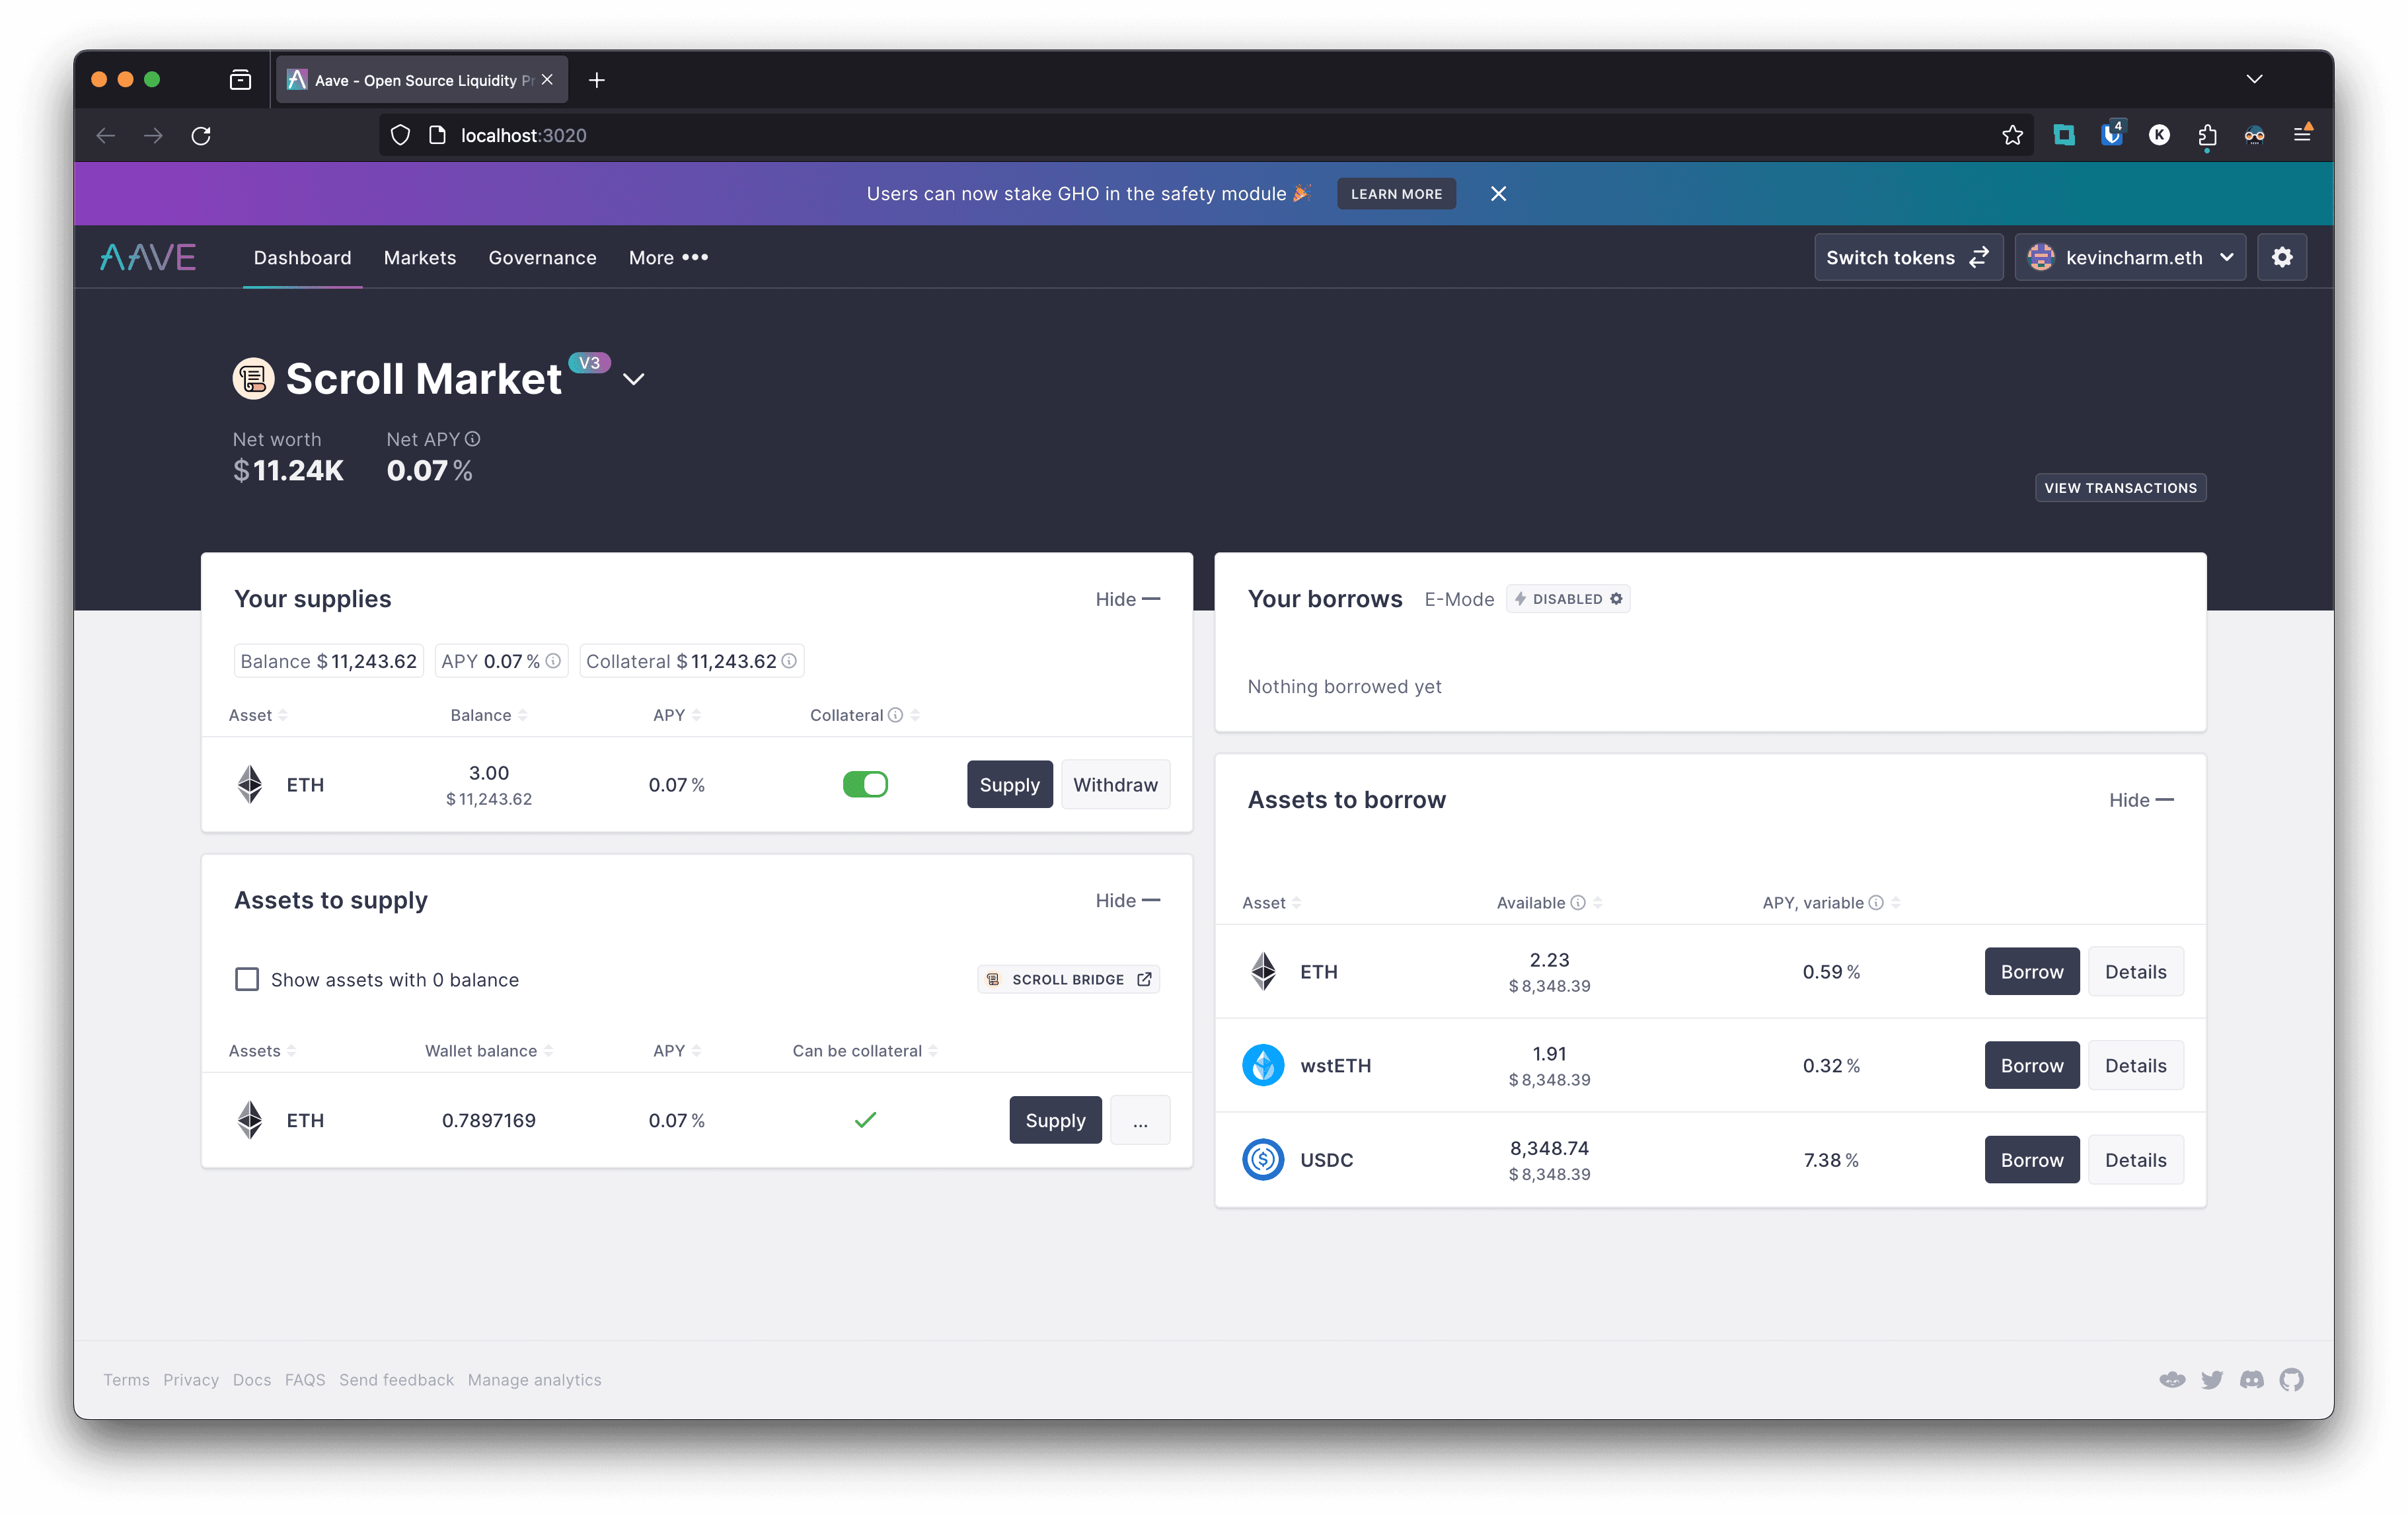The width and height of the screenshot is (2408, 1517).
Task: Open the Markets tab
Action: [420, 258]
